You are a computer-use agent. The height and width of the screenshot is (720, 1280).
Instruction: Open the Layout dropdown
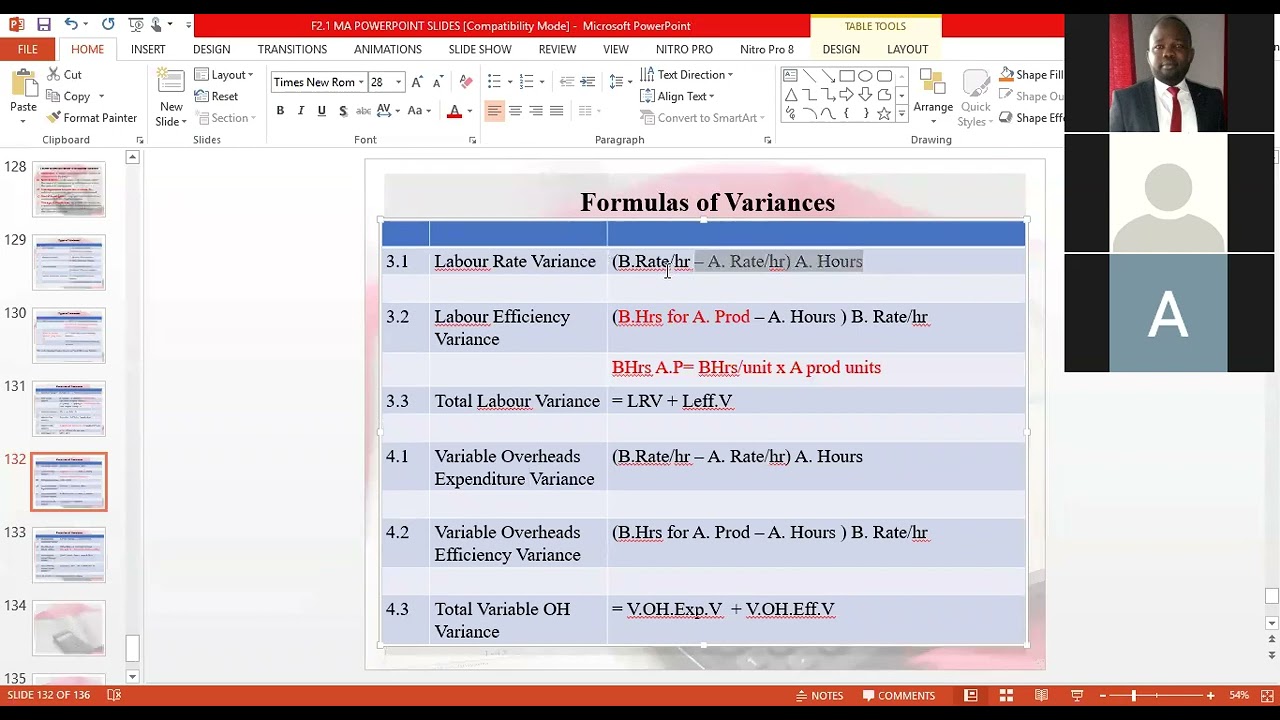(x=224, y=75)
